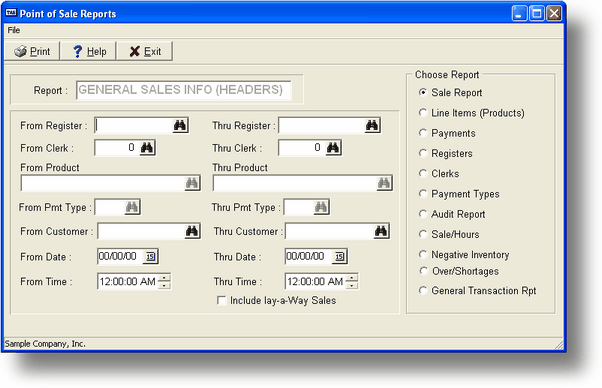Search clerks via Thru Clerk binoculars

[x=332, y=148]
